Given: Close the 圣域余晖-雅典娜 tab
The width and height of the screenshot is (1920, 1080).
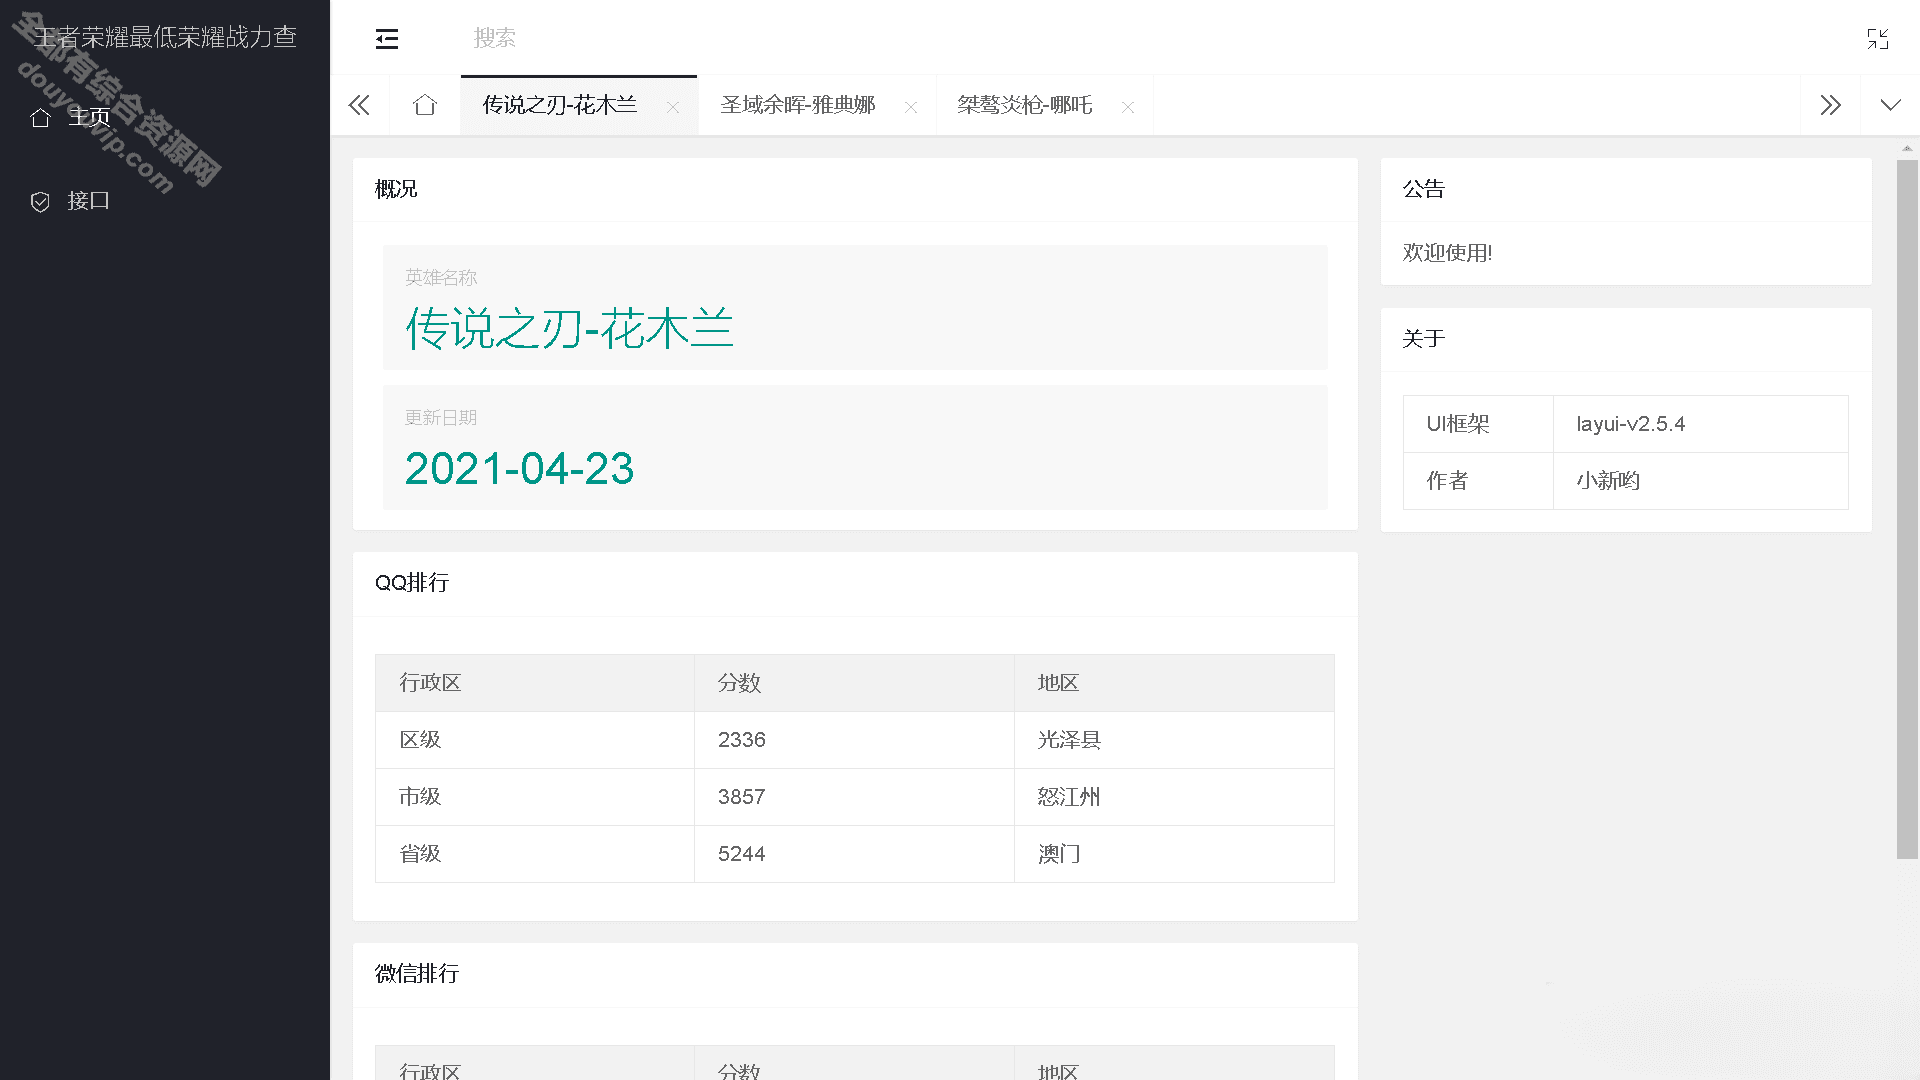Looking at the screenshot, I should coord(911,107).
